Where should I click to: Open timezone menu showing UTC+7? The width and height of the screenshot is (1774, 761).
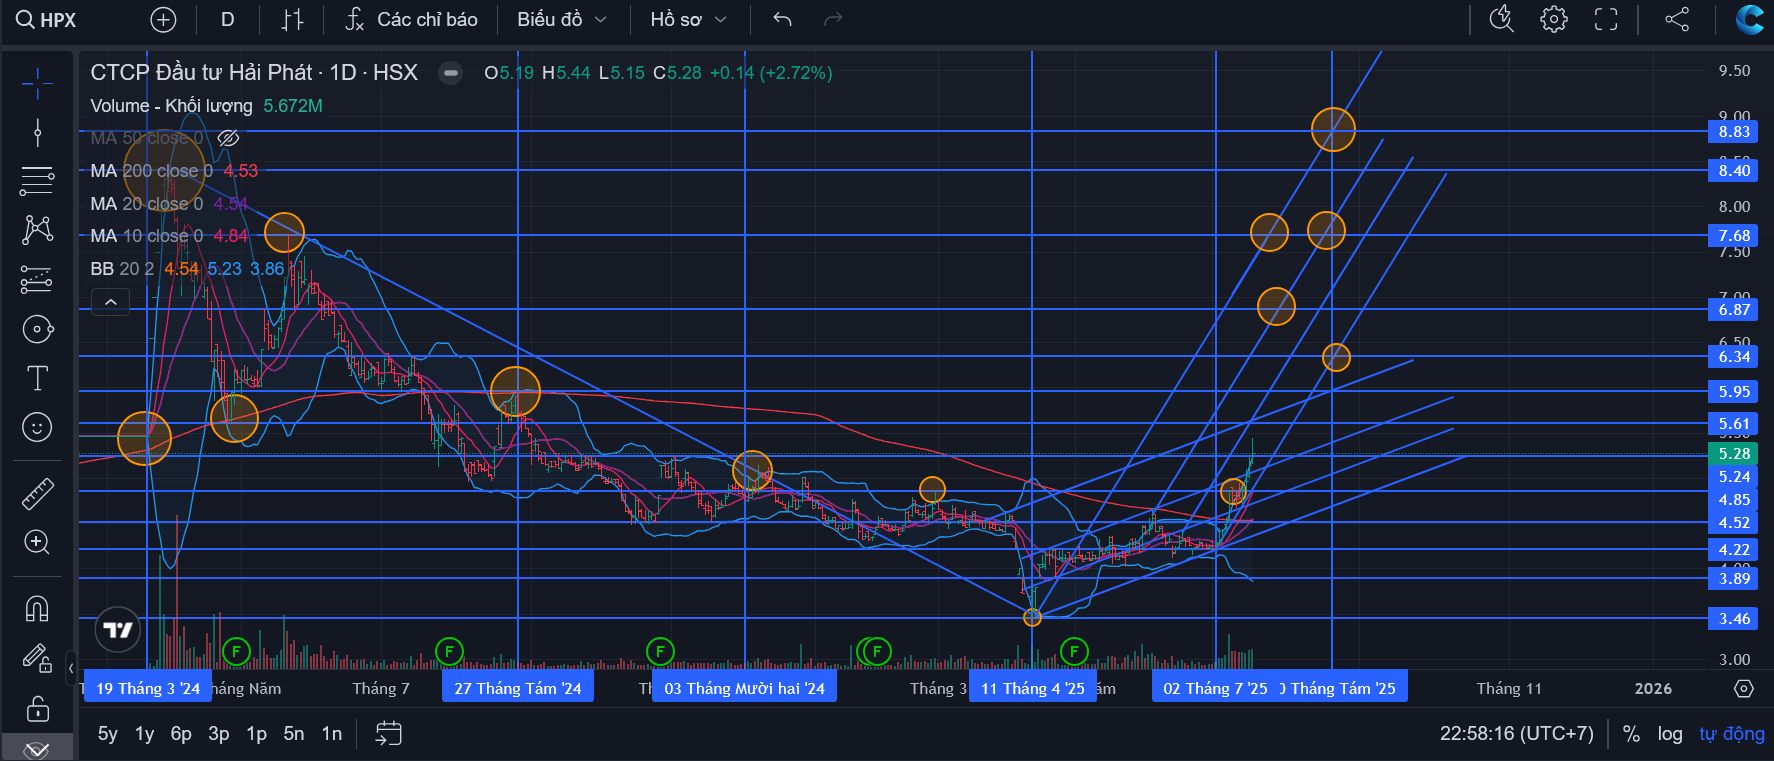point(1517,734)
